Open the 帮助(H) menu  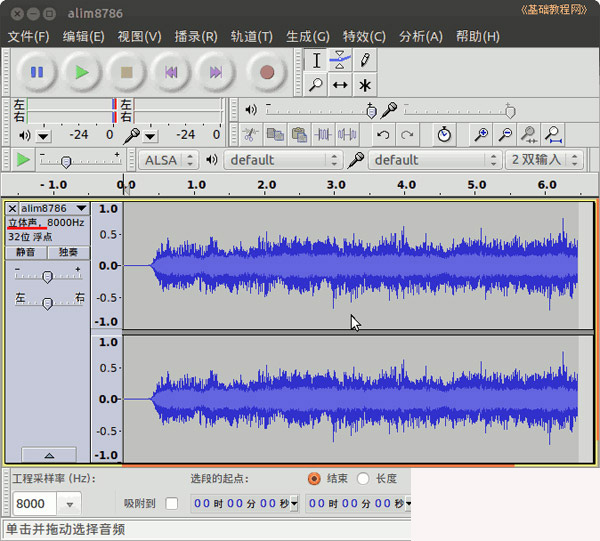pos(478,37)
